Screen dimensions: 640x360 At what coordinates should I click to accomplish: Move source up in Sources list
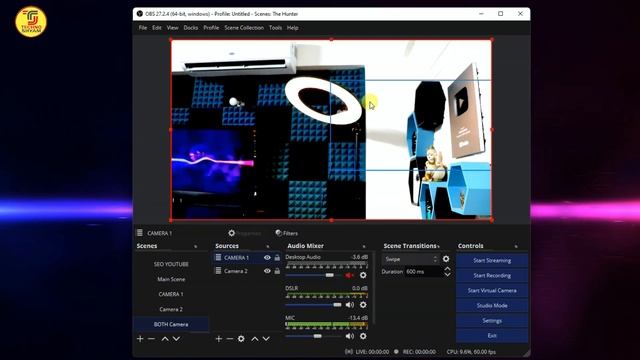click(255, 339)
